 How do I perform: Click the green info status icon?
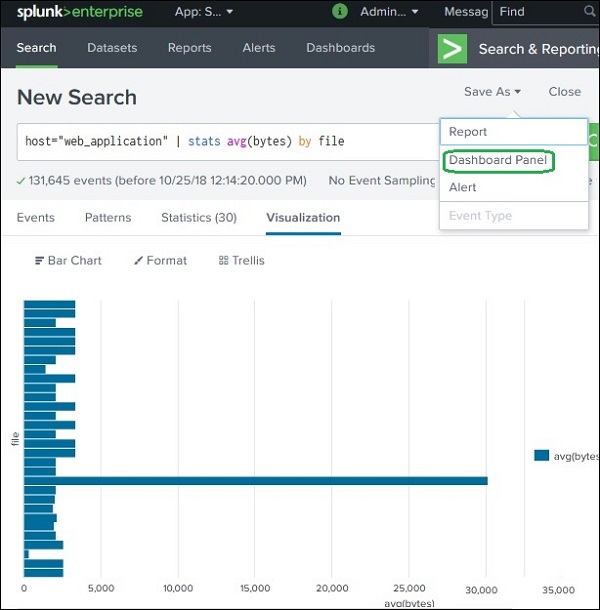coord(339,12)
